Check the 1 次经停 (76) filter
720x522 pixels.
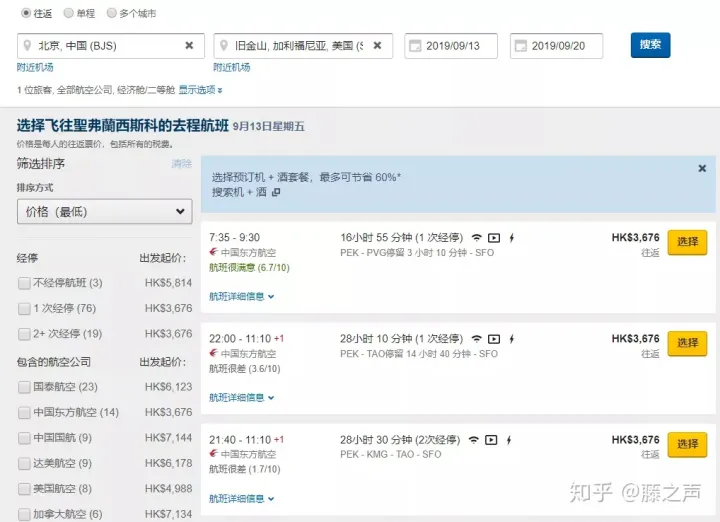(24, 309)
